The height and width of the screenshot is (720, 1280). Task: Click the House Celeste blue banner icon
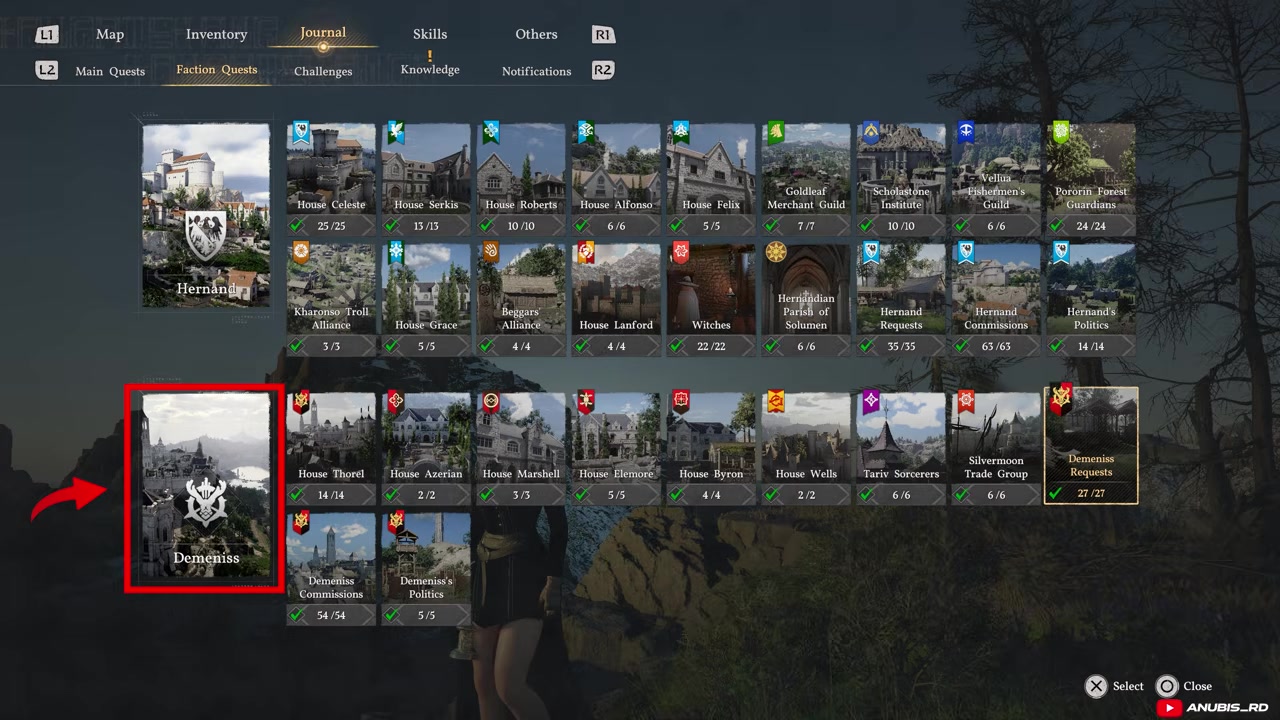pyautogui.click(x=300, y=133)
